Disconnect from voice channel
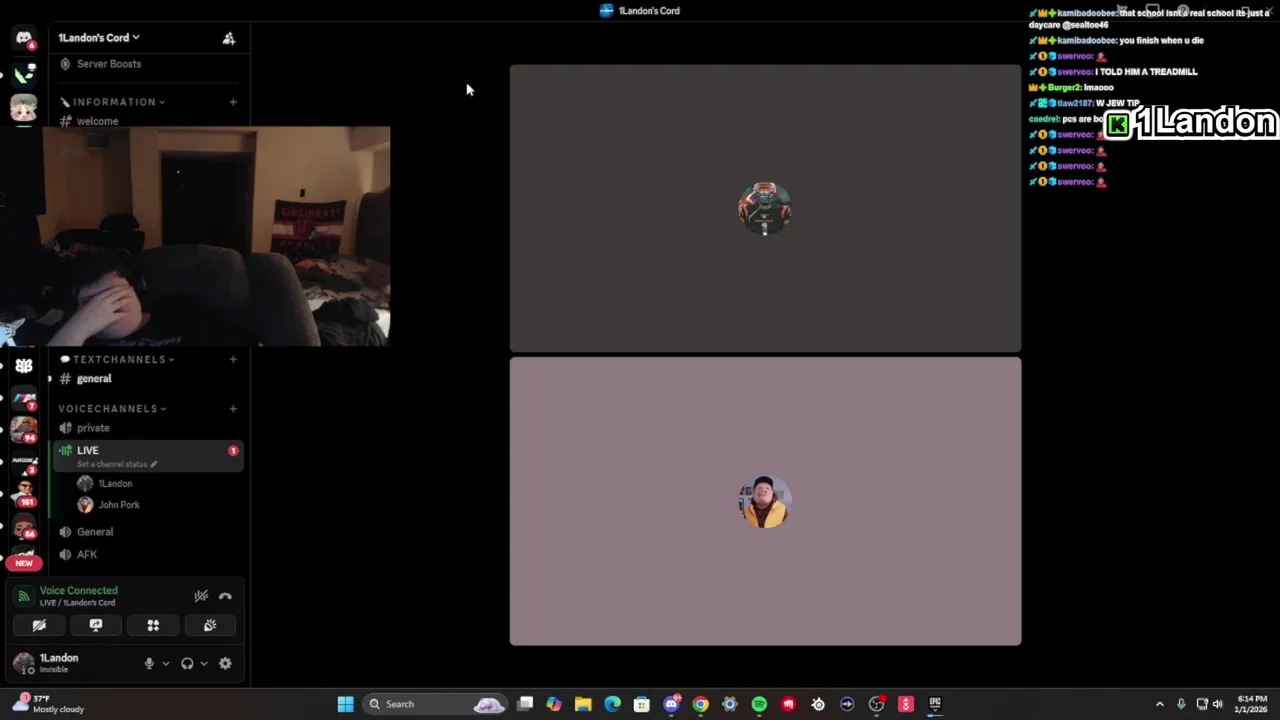This screenshot has width=1280, height=720. pyautogui.click(x=225, y=596)
